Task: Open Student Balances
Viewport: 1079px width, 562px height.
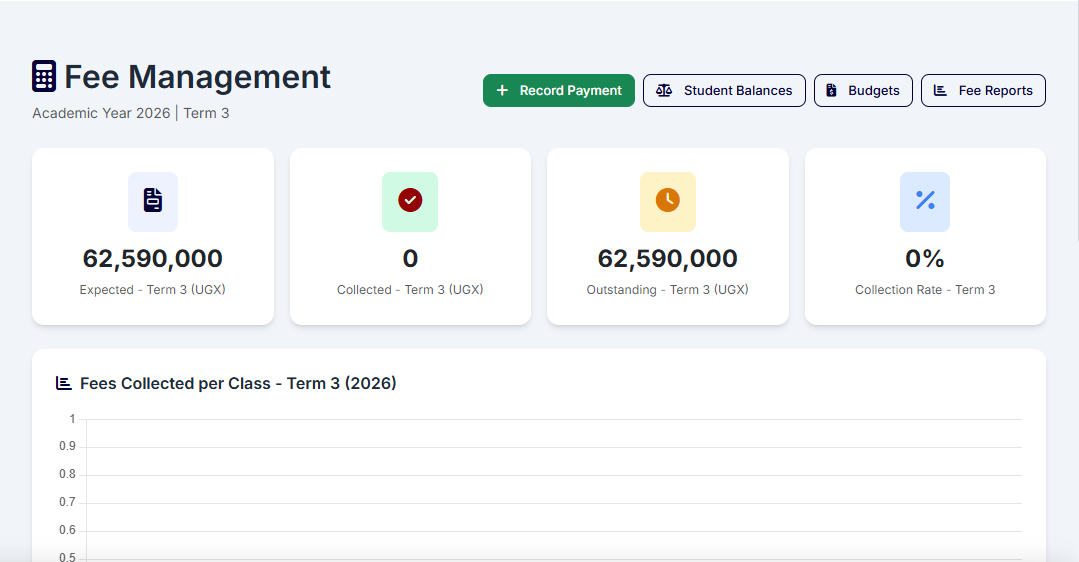Action: click(x=724, y=91)
